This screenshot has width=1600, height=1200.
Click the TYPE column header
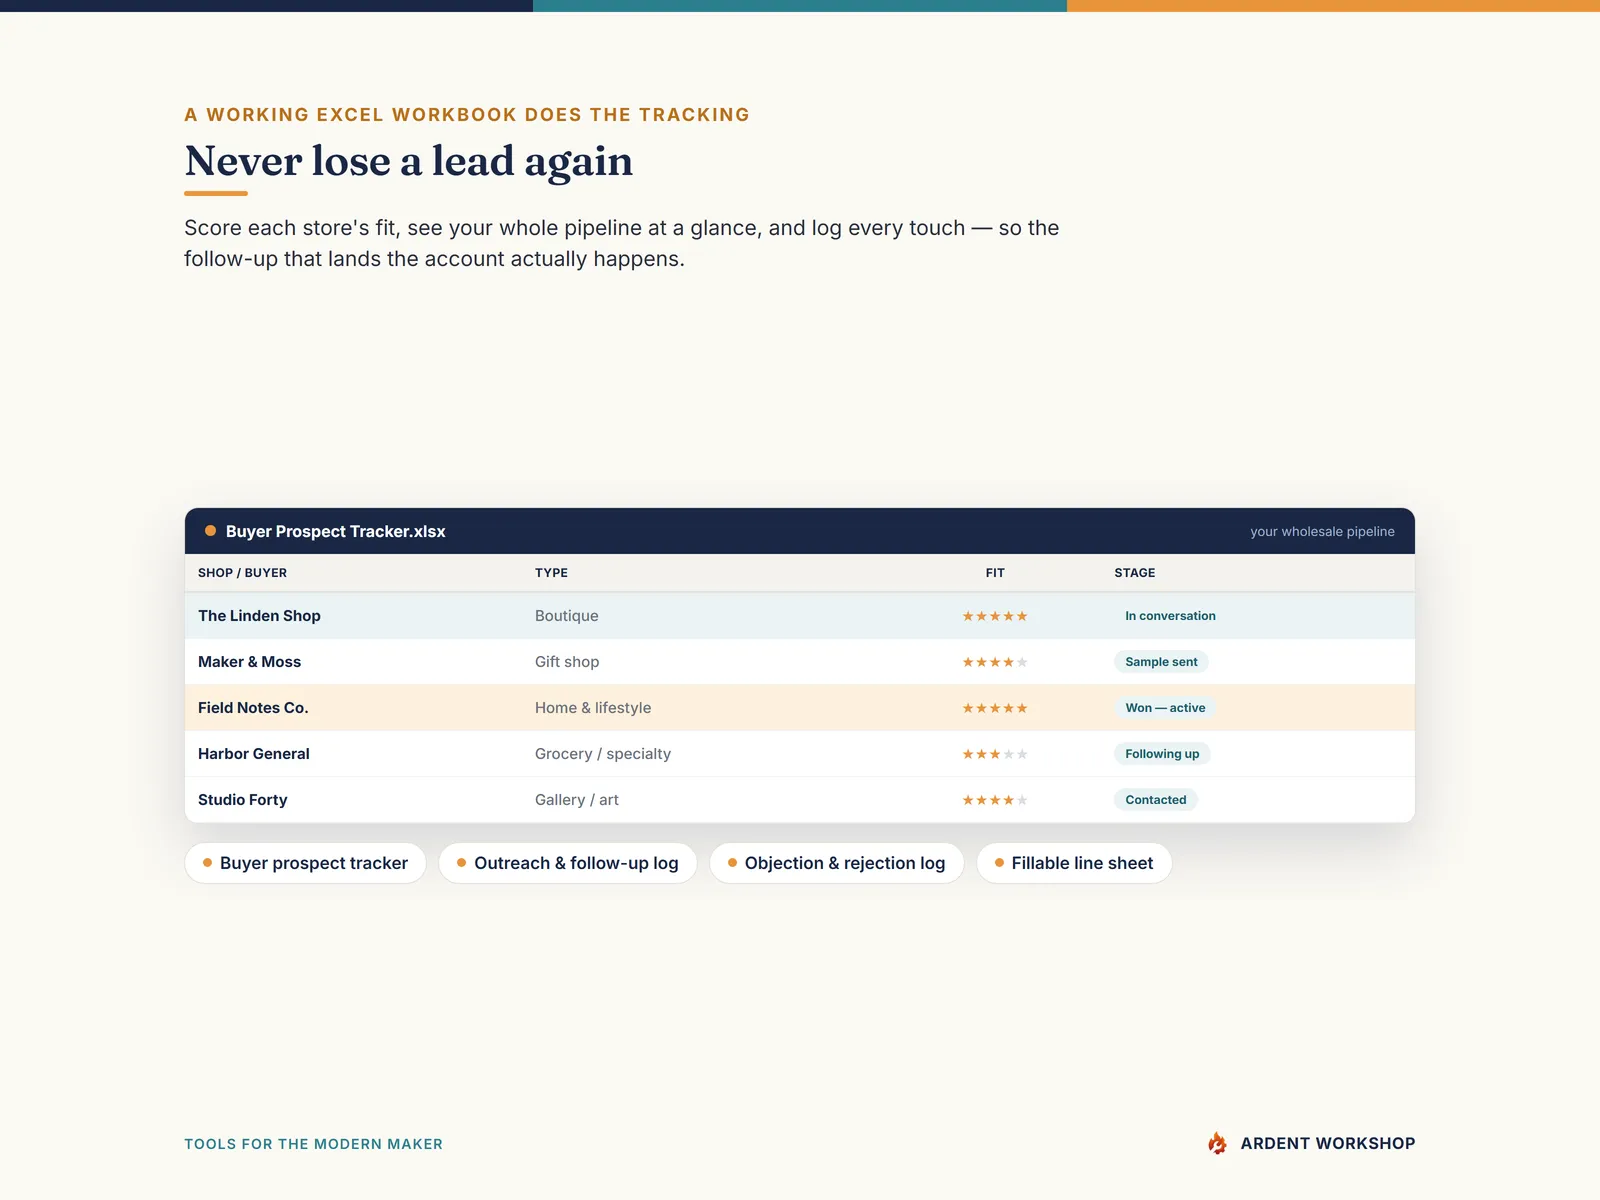pyautogui.click(x=551, y=573)
